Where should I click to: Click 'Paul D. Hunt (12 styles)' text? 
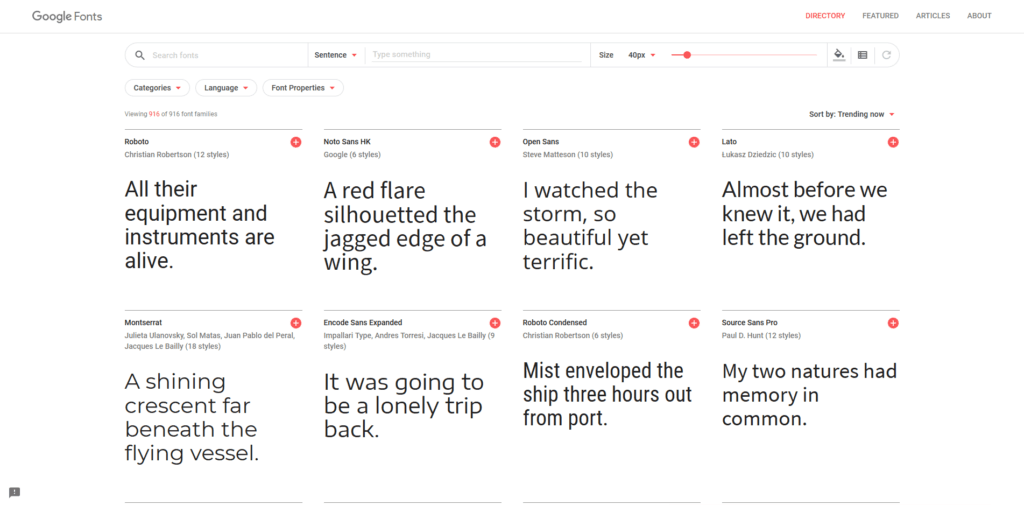click(x=761, y=336)
